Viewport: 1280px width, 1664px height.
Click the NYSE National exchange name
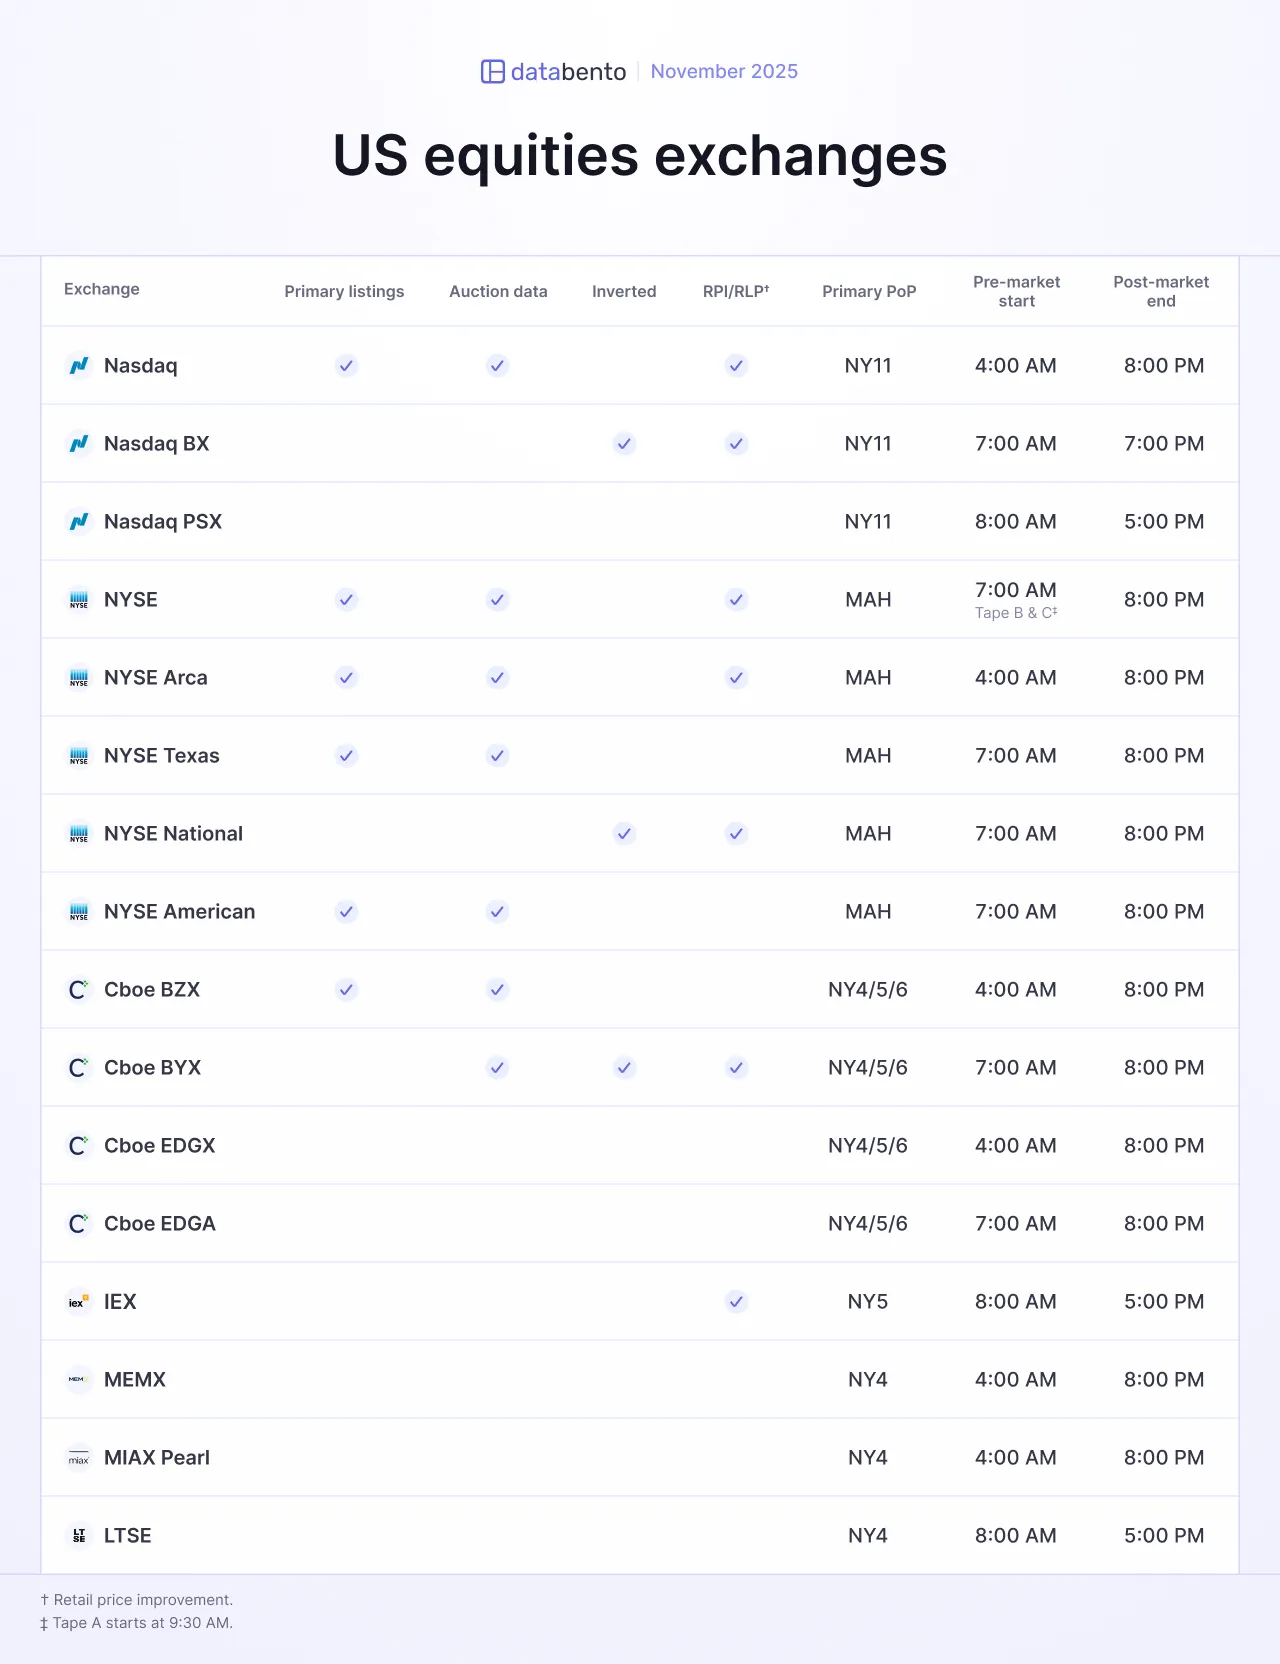[x=173, y=834]
